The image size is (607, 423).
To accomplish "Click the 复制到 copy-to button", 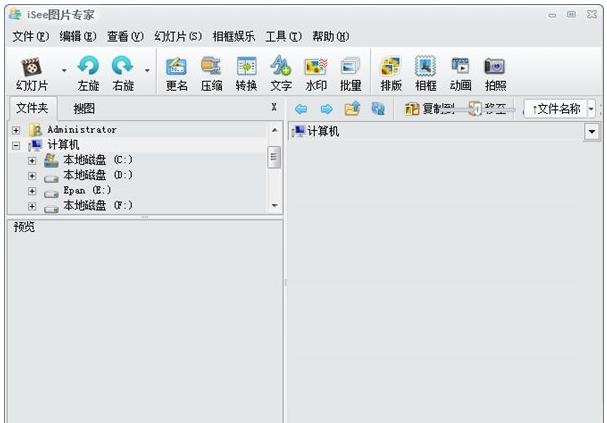I will (429, 109).
